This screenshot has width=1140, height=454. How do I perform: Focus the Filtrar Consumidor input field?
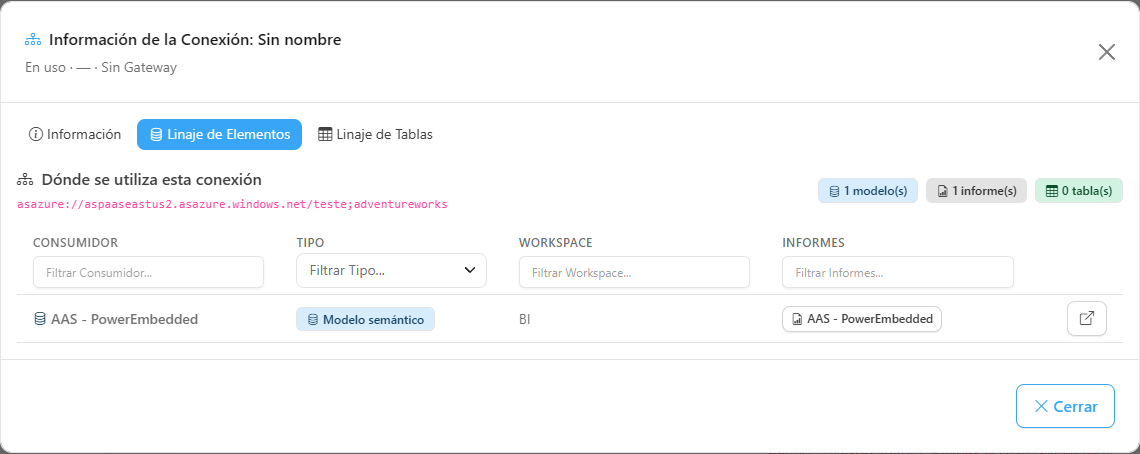pos(148,272)
